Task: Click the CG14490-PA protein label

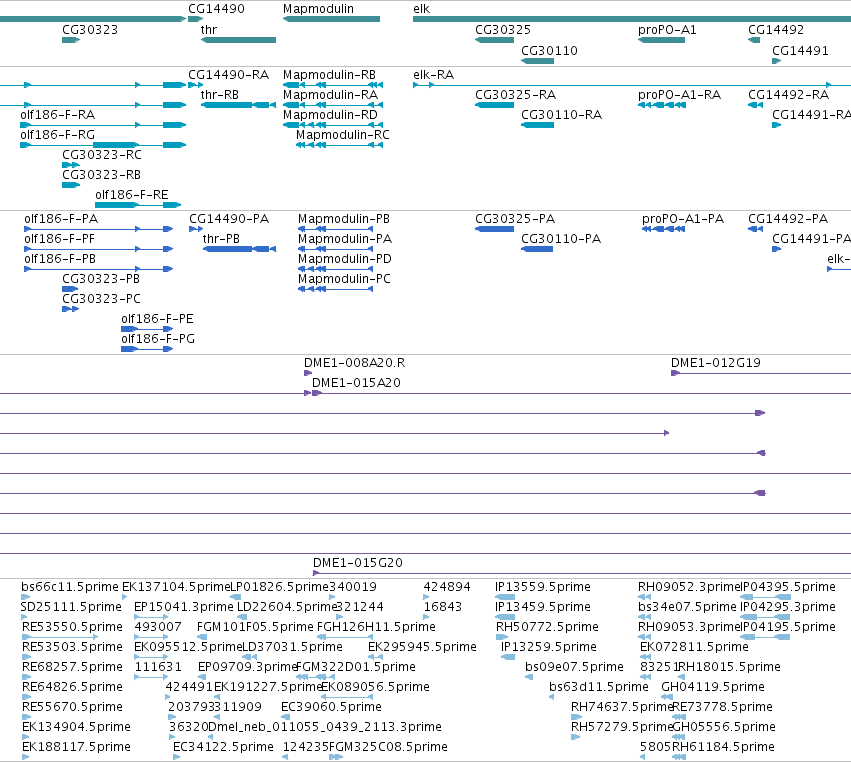Action: (x=228, y=219)
